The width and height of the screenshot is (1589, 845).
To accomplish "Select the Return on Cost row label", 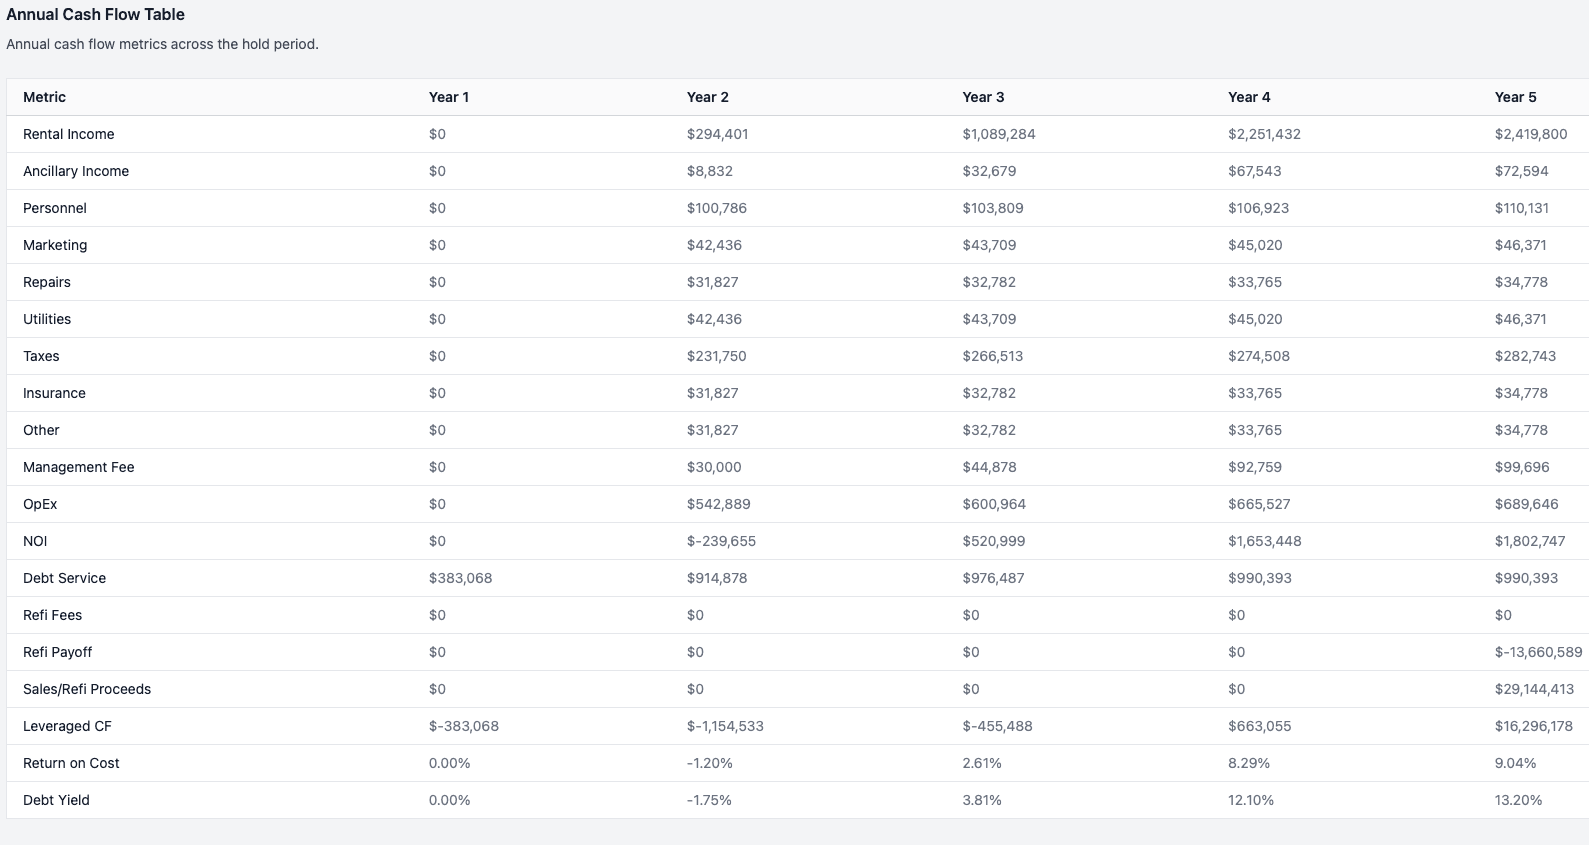I will [x=71, y=763].
